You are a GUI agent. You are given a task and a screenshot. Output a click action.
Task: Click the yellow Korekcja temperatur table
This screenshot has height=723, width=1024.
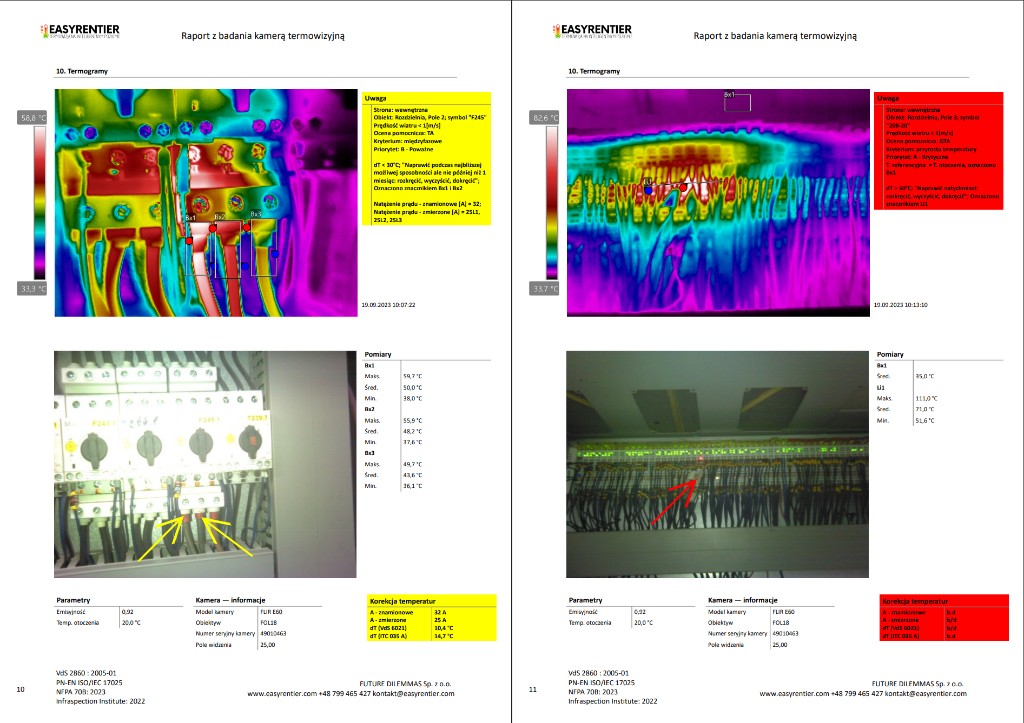pos(432,617)
